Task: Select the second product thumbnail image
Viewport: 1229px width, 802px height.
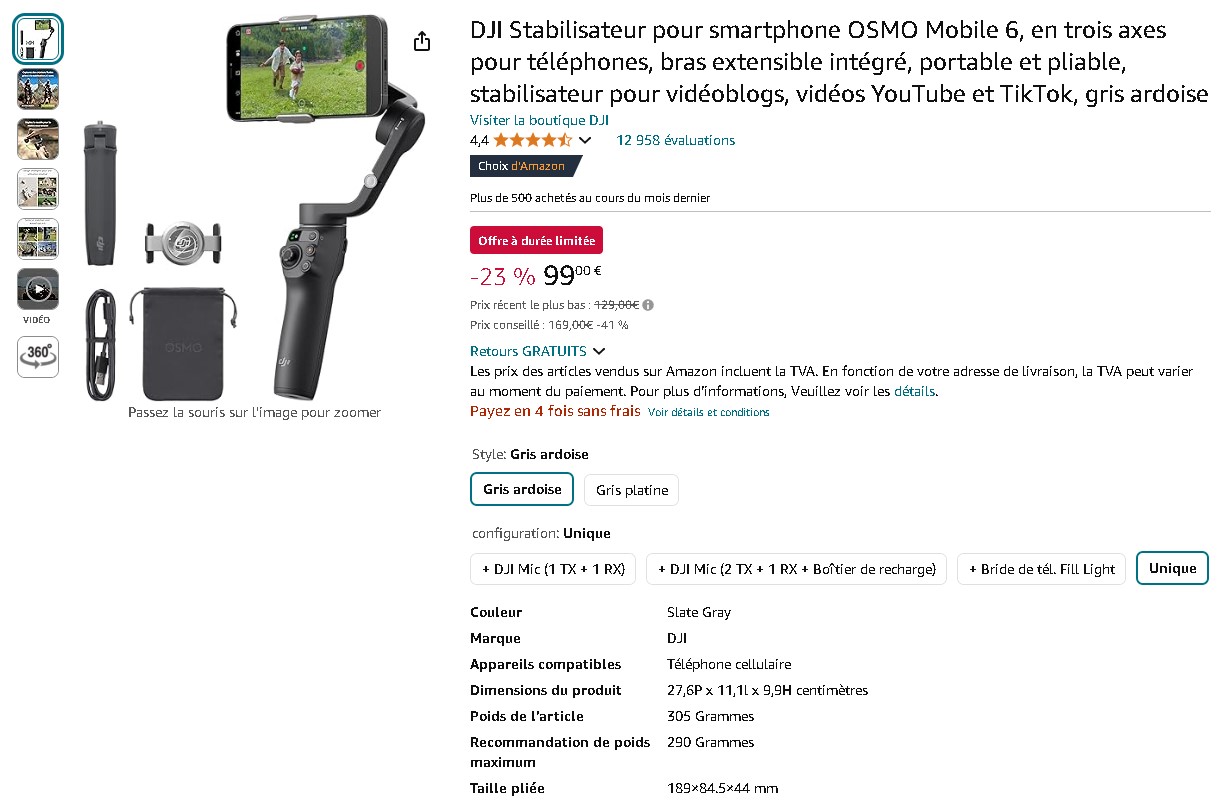Action: point(38,90)
